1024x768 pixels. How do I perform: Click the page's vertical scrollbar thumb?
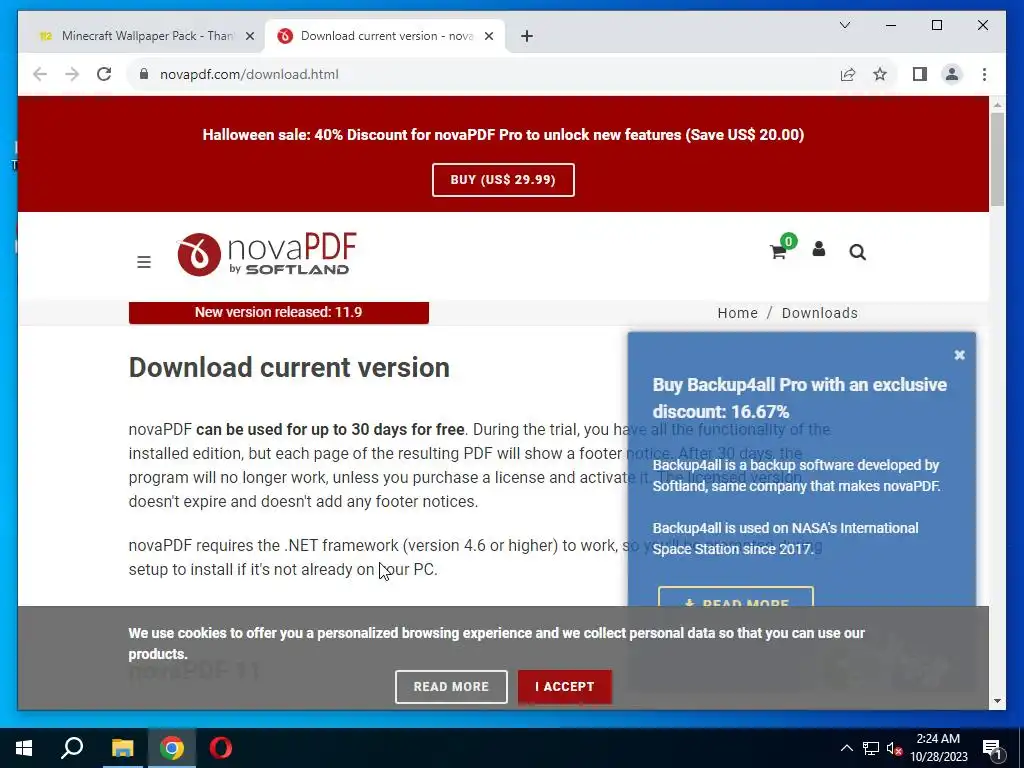(997, 159)
